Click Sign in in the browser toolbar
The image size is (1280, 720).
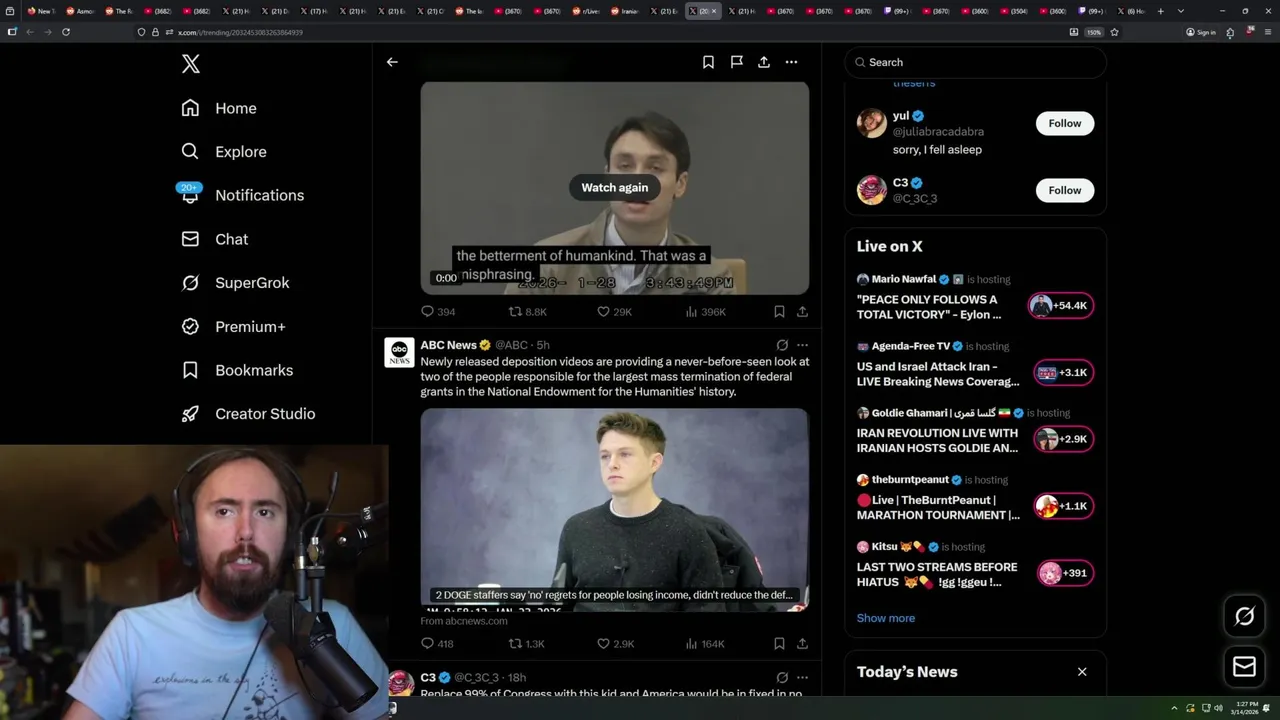(x=1201, y=32)
